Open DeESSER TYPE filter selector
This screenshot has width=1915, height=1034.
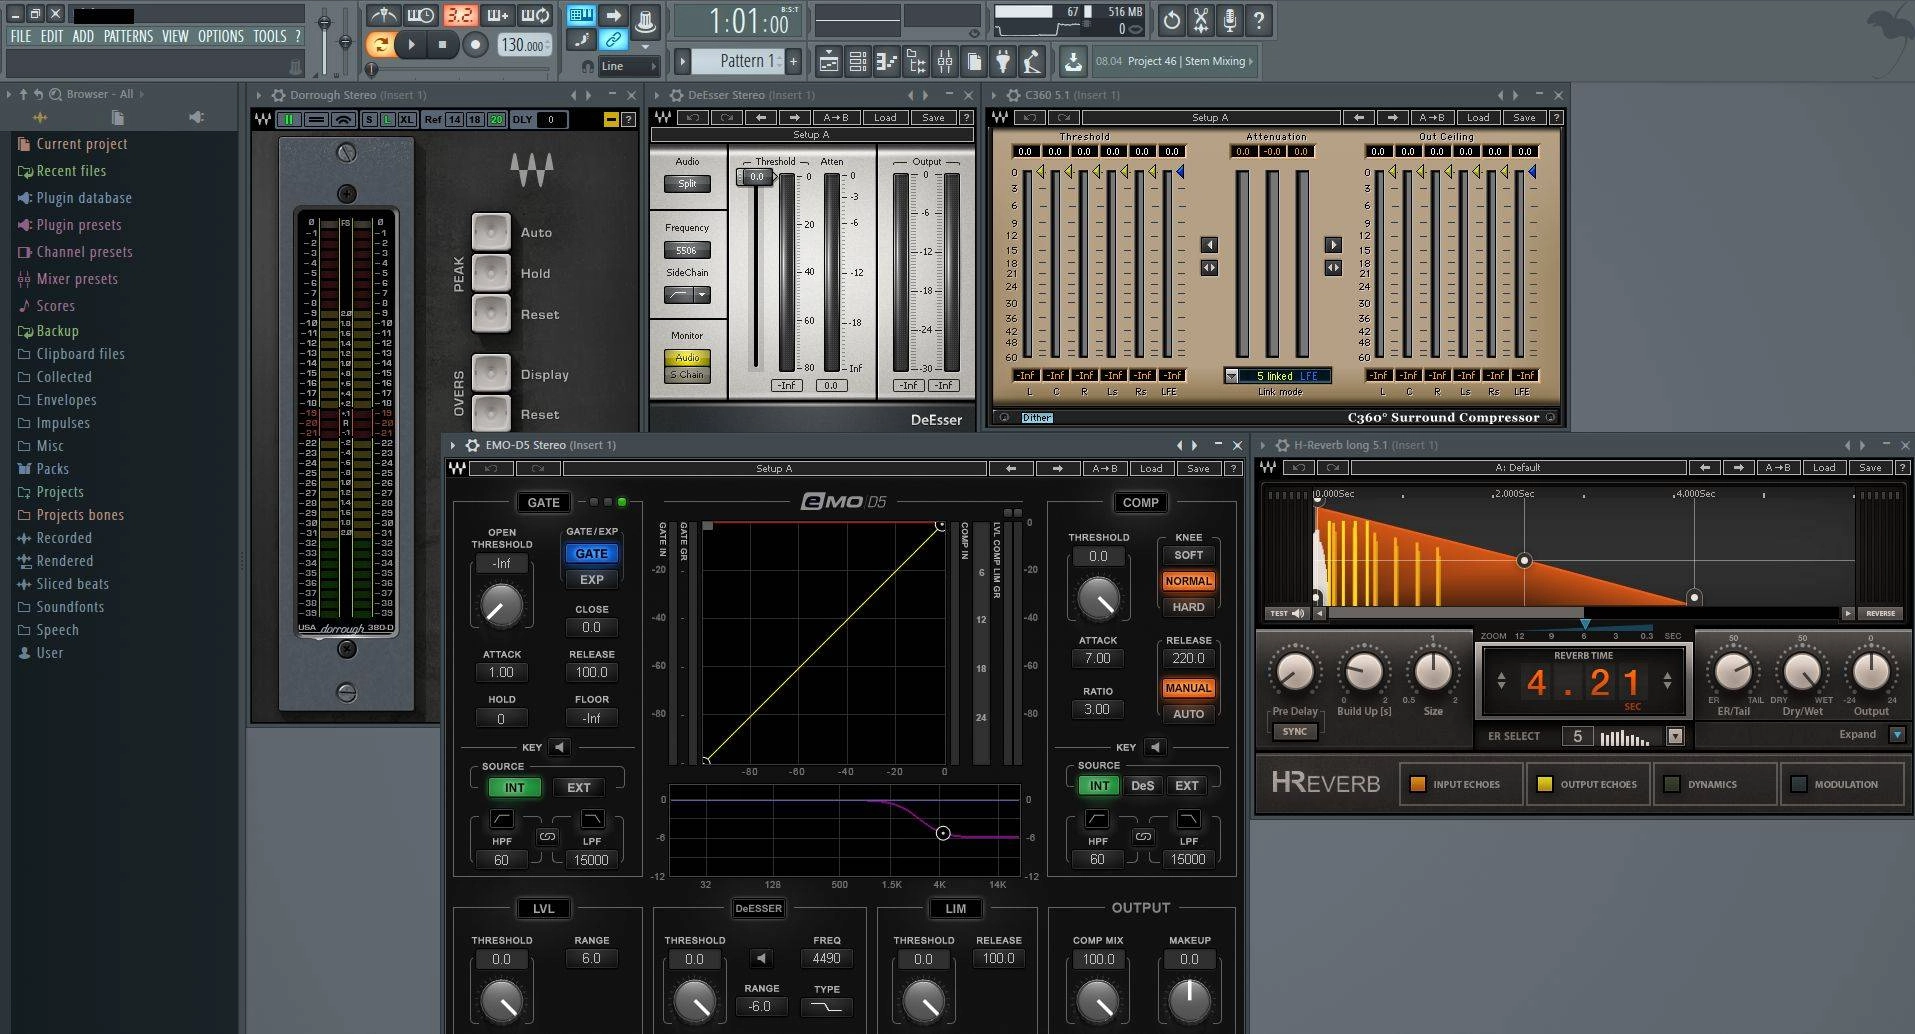(826, 1008)
